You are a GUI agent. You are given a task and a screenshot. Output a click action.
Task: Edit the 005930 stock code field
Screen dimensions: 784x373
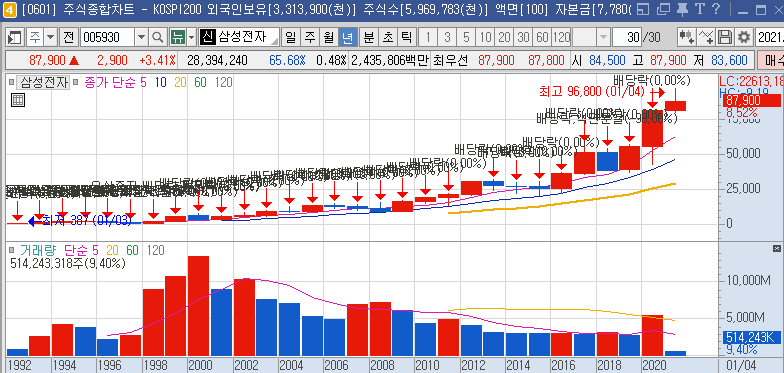[x=108, y=36]
